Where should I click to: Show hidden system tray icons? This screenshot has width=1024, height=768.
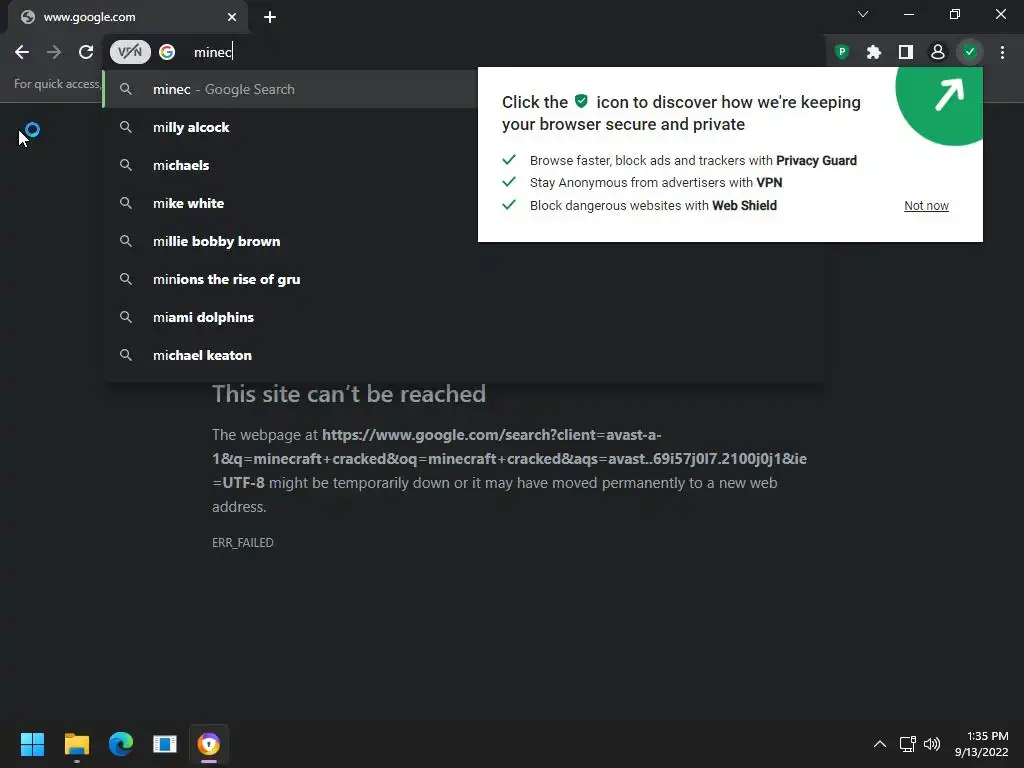[x=880, y=744]
